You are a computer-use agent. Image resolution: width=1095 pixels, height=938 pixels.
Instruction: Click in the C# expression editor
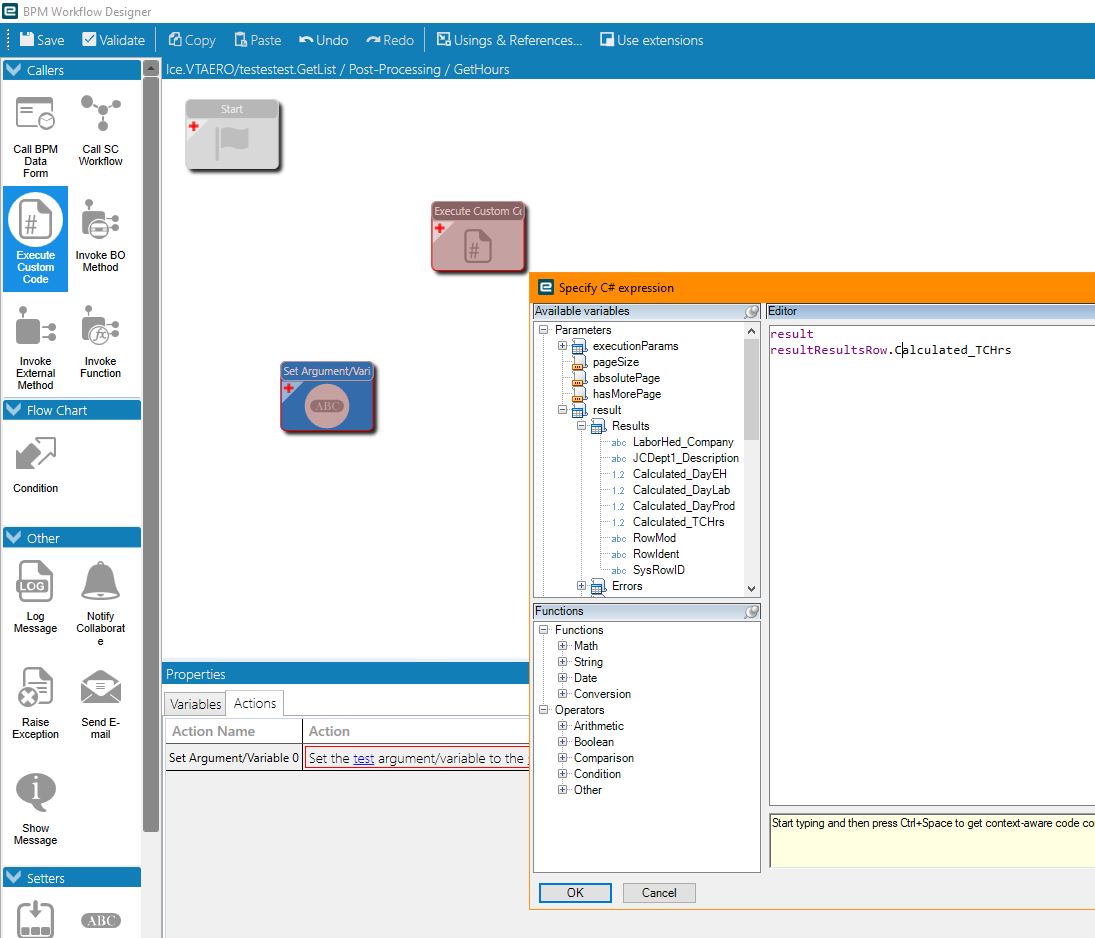point(932,565)
